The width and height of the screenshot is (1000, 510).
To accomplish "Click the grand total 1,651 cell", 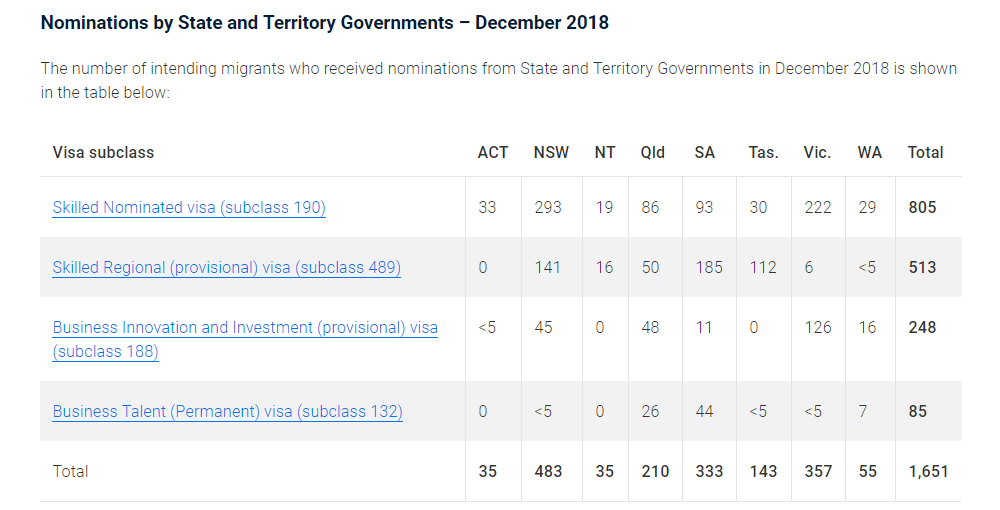I will [927, 471].
